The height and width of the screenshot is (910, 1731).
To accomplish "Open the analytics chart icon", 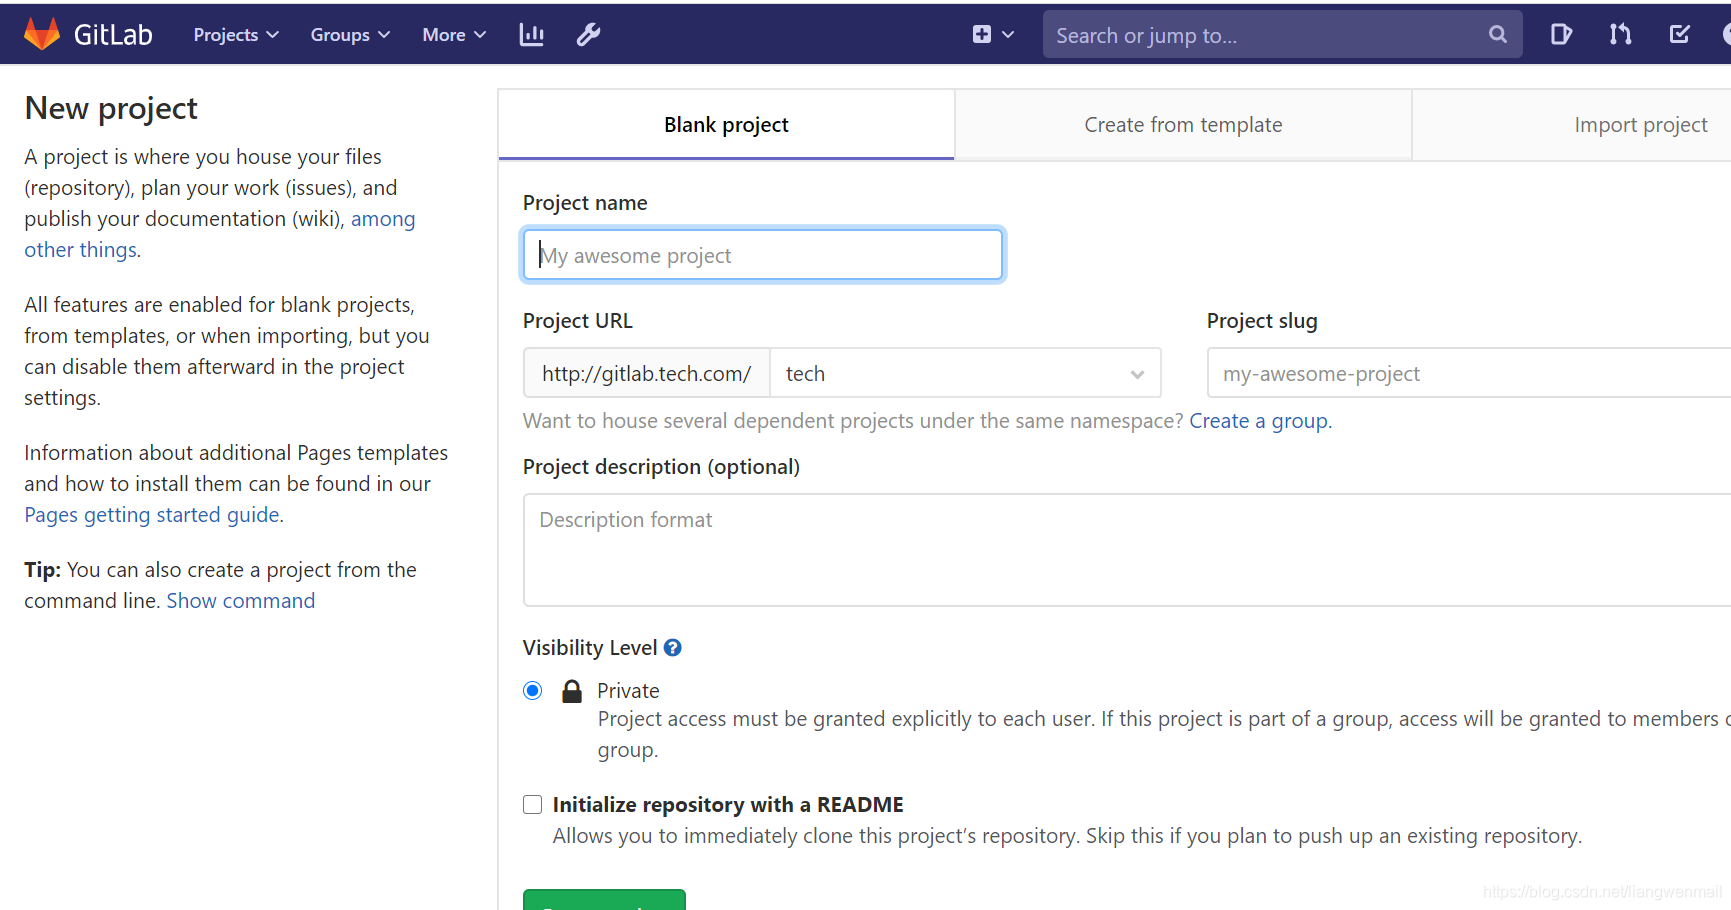I will [531, 34].
